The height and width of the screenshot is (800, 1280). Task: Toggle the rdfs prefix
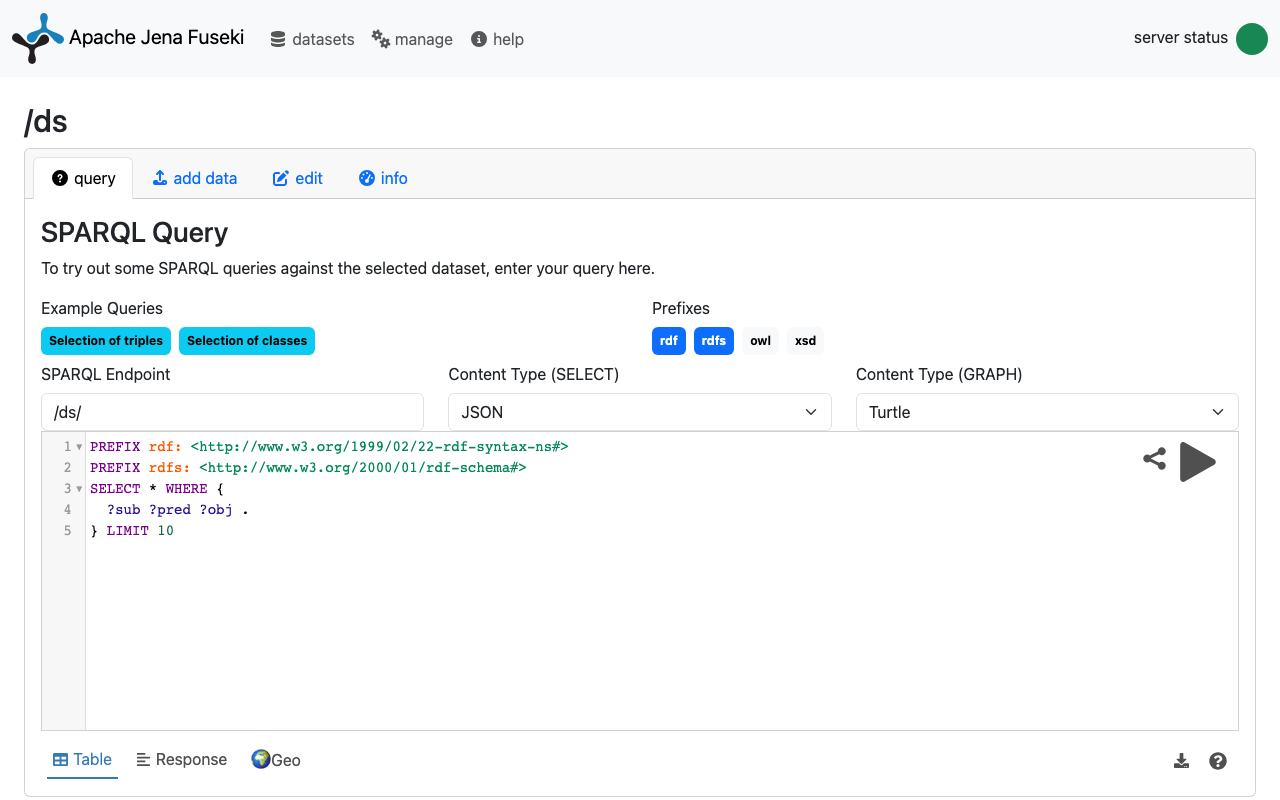(714, 341)
